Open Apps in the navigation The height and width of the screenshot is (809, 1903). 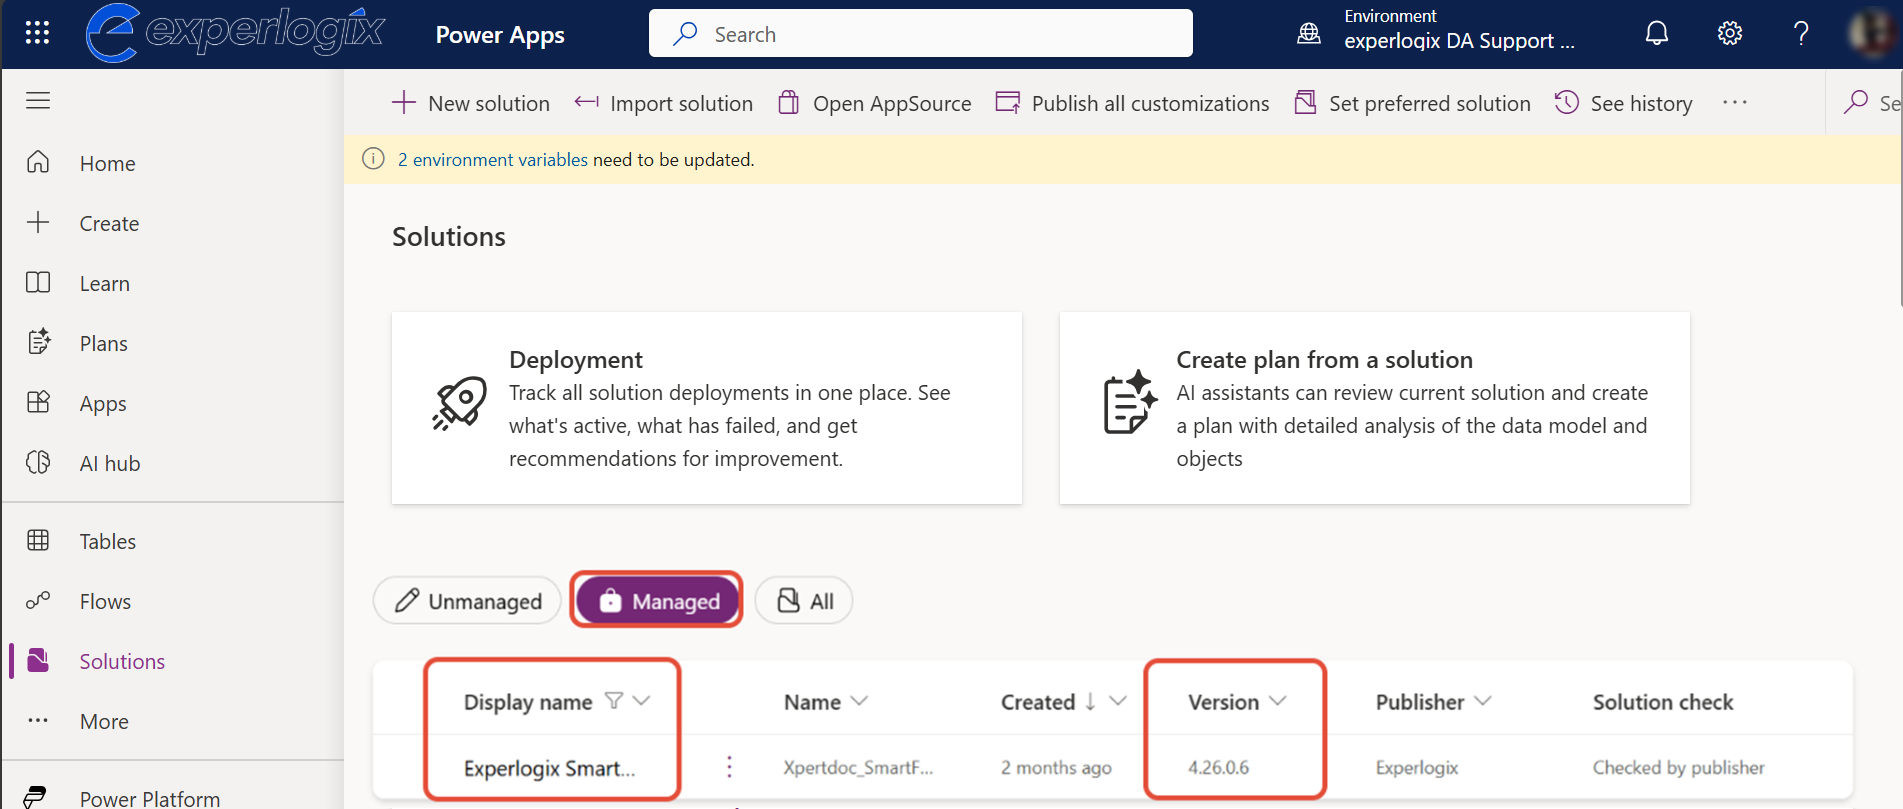coord(103,403)
